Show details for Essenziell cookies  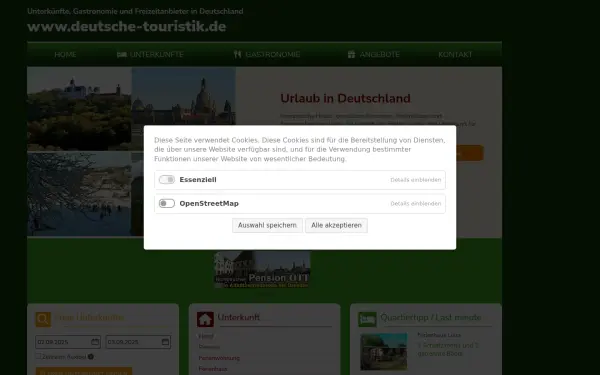pyautogui.click(x=416, y=180)
